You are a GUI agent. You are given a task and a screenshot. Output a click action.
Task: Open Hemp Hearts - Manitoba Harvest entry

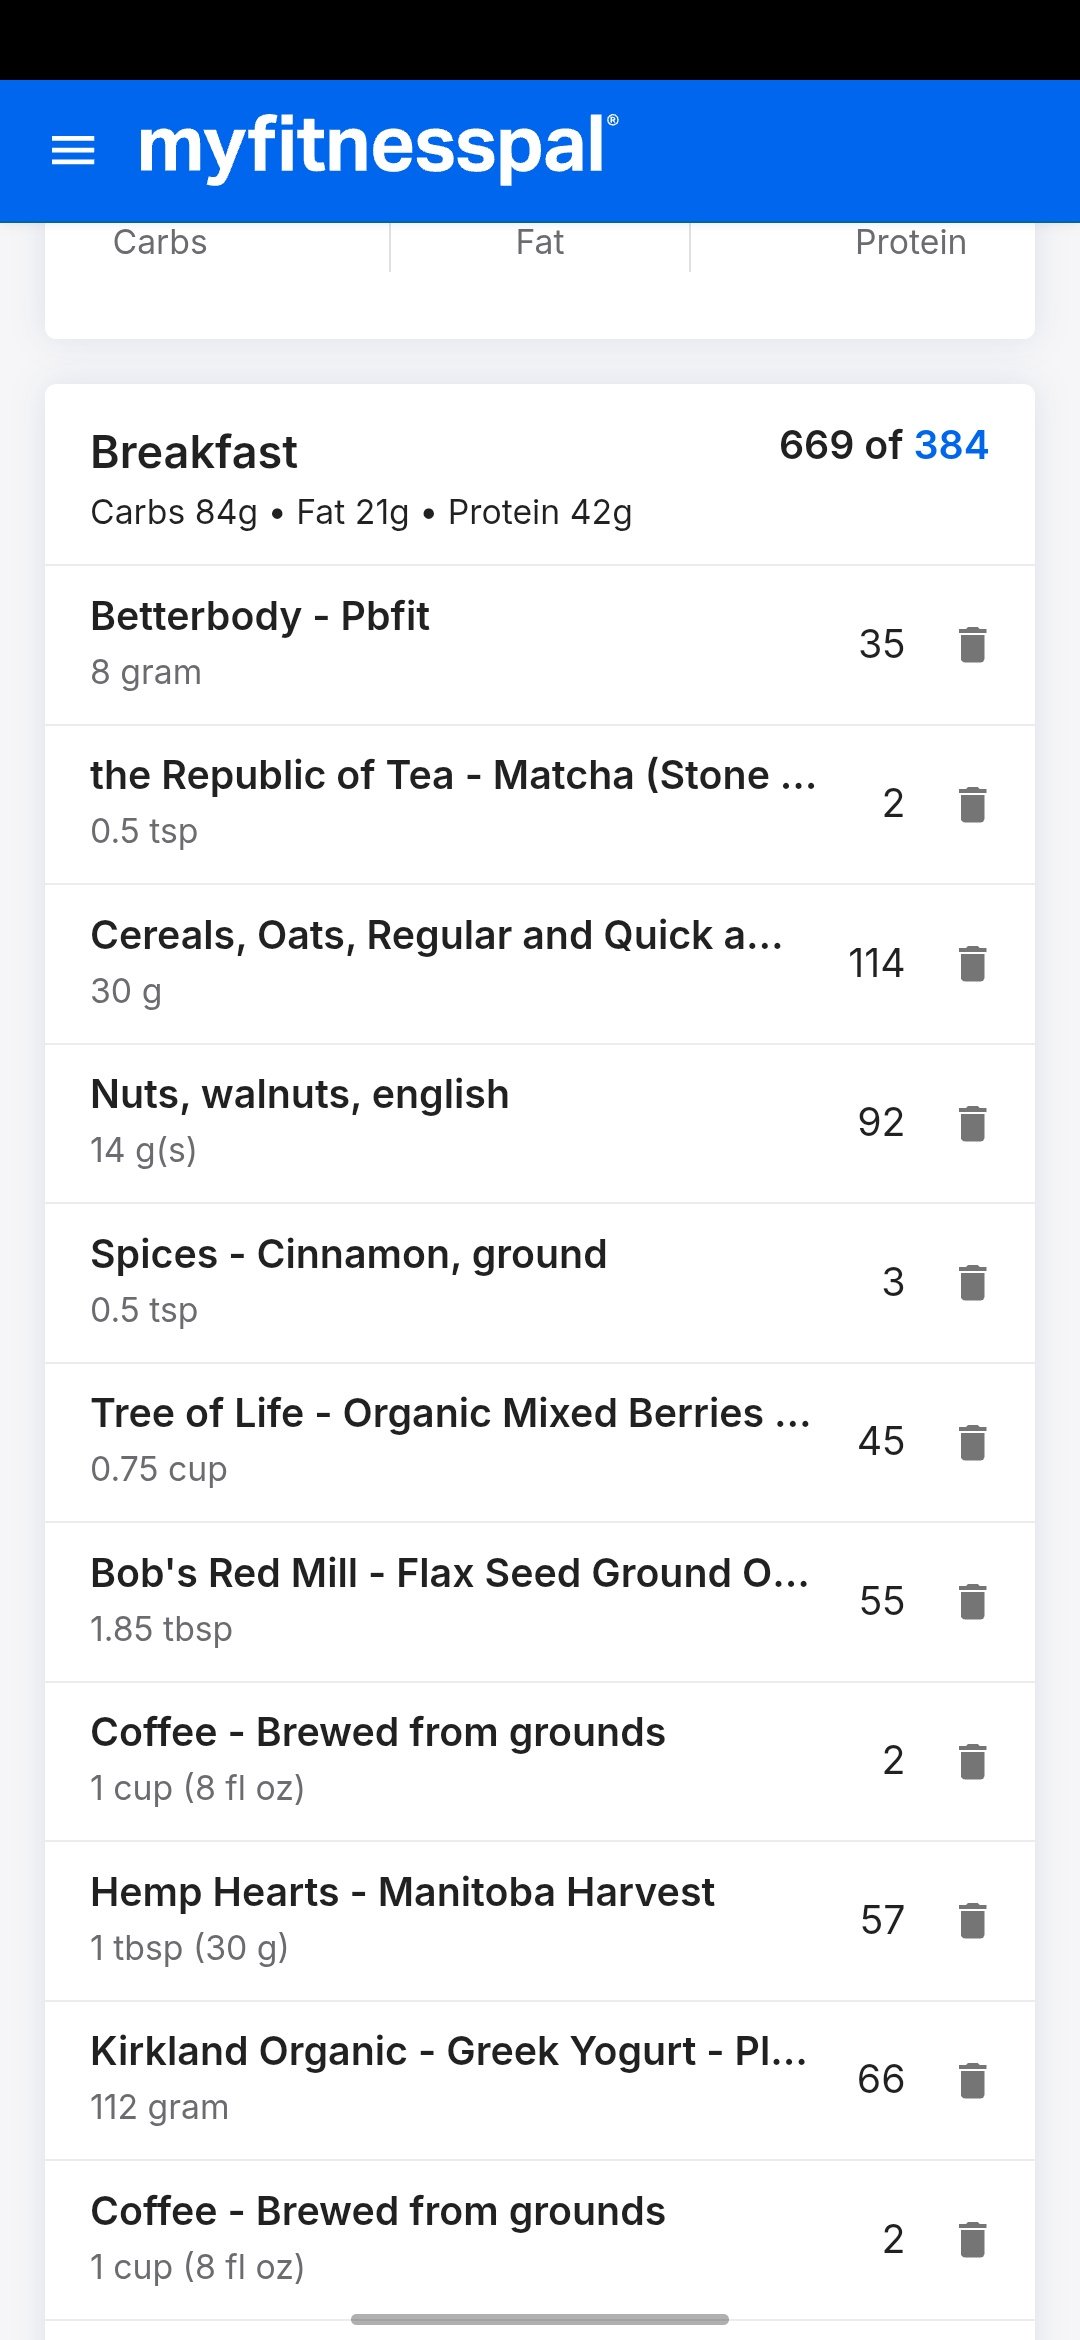(x=402, y=1893)
